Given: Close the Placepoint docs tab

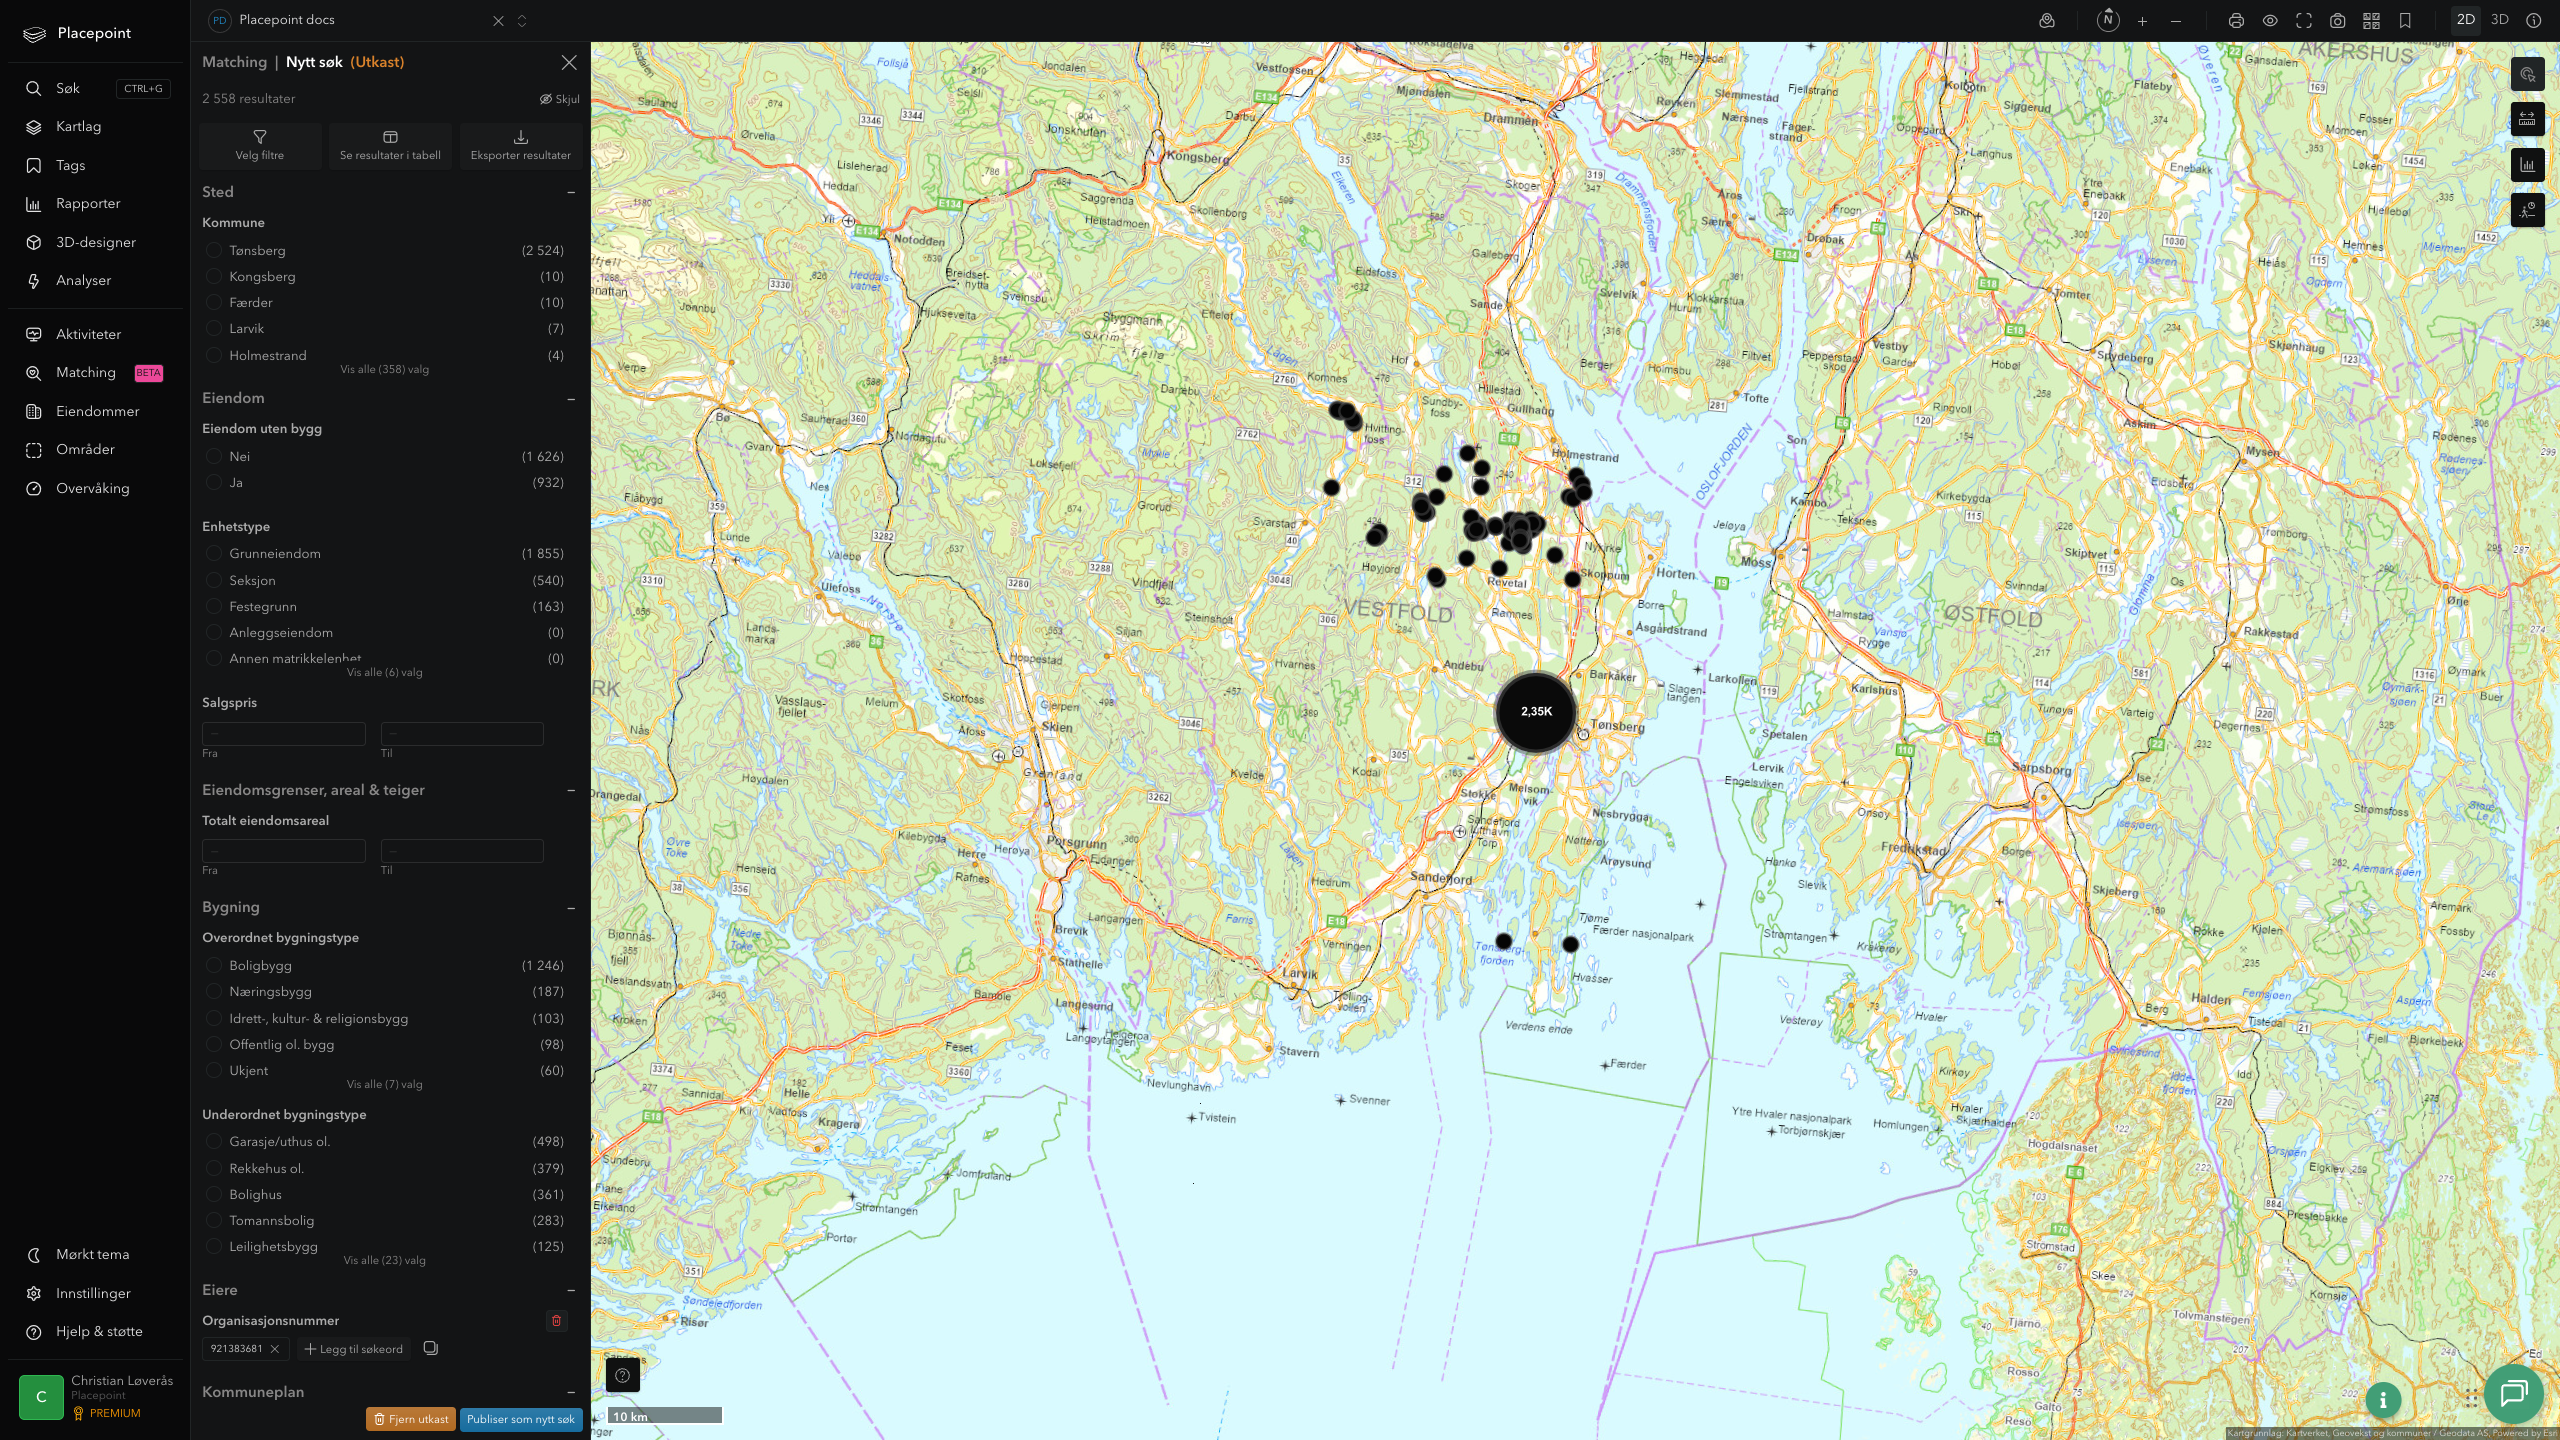Looking at the screenshot, I should [498, 21].
